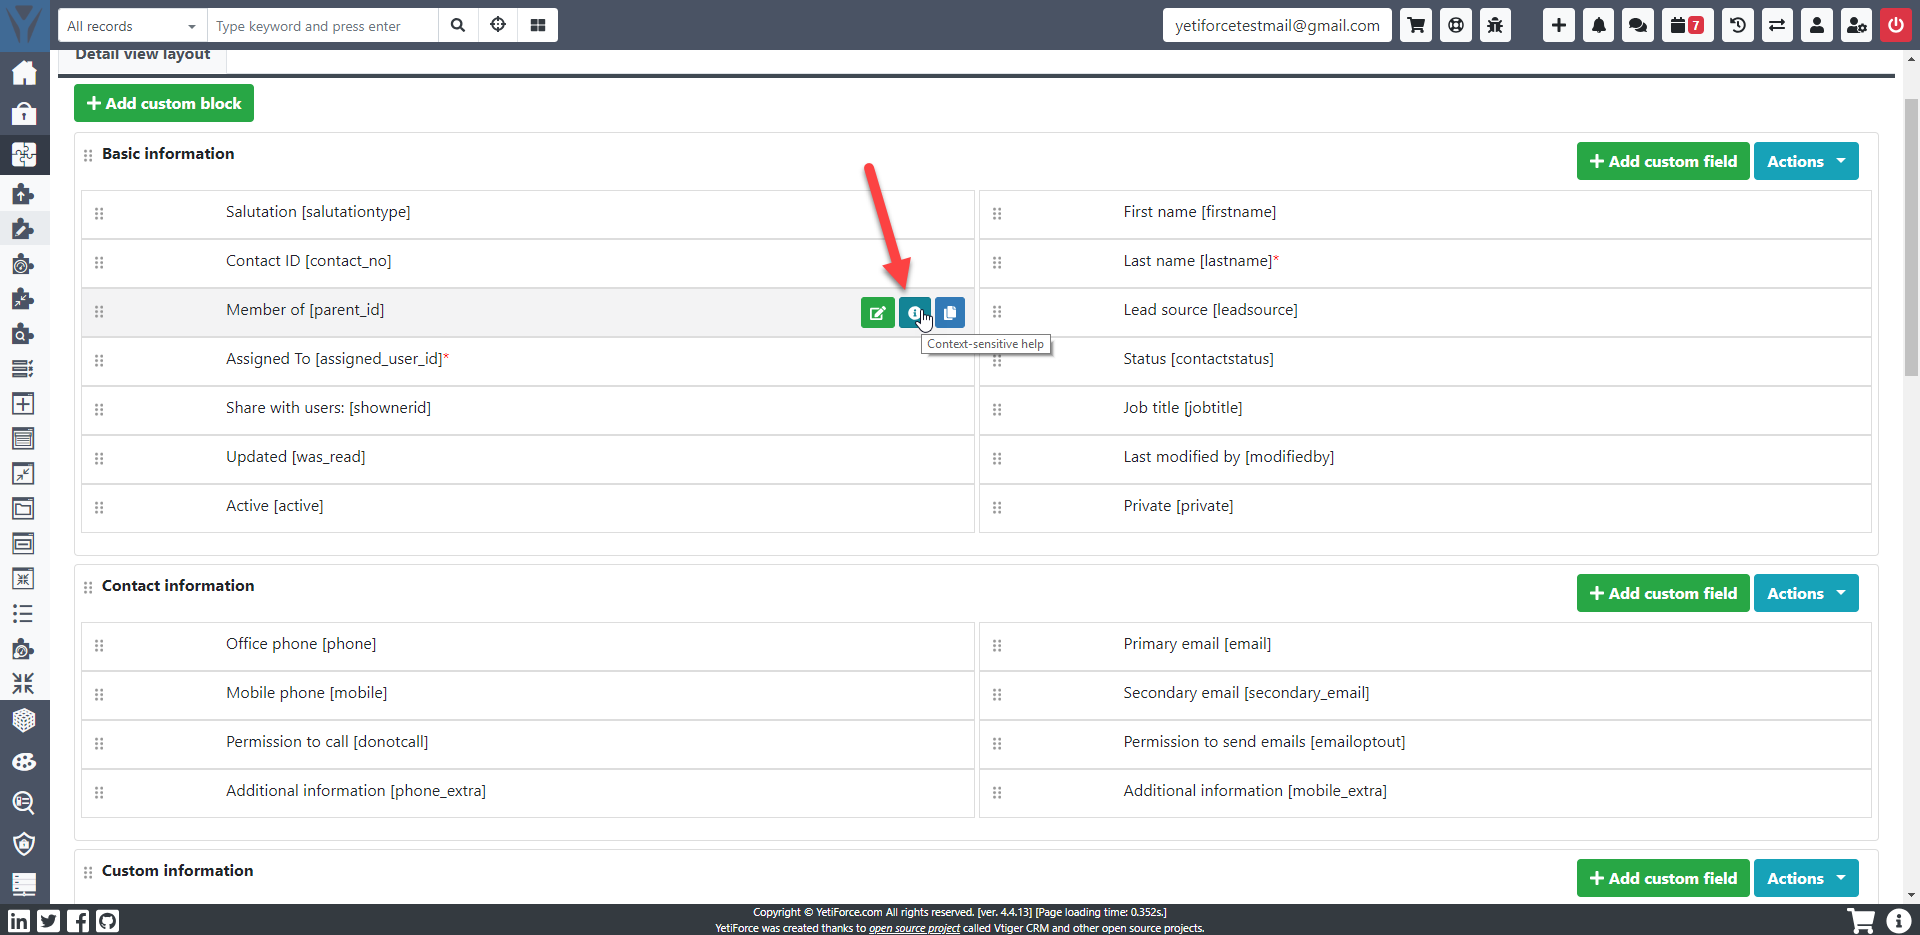Open the bug report icon in top bar
This screenshot has width=1920, height=935.
1495,25
